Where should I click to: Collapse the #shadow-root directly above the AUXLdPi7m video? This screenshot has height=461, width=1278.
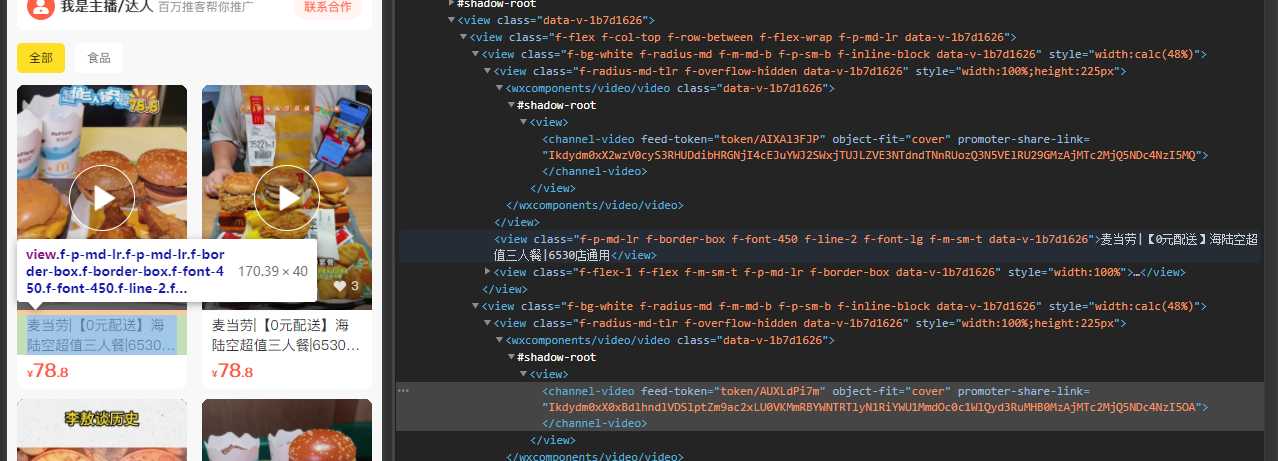[x=511, y=357]
